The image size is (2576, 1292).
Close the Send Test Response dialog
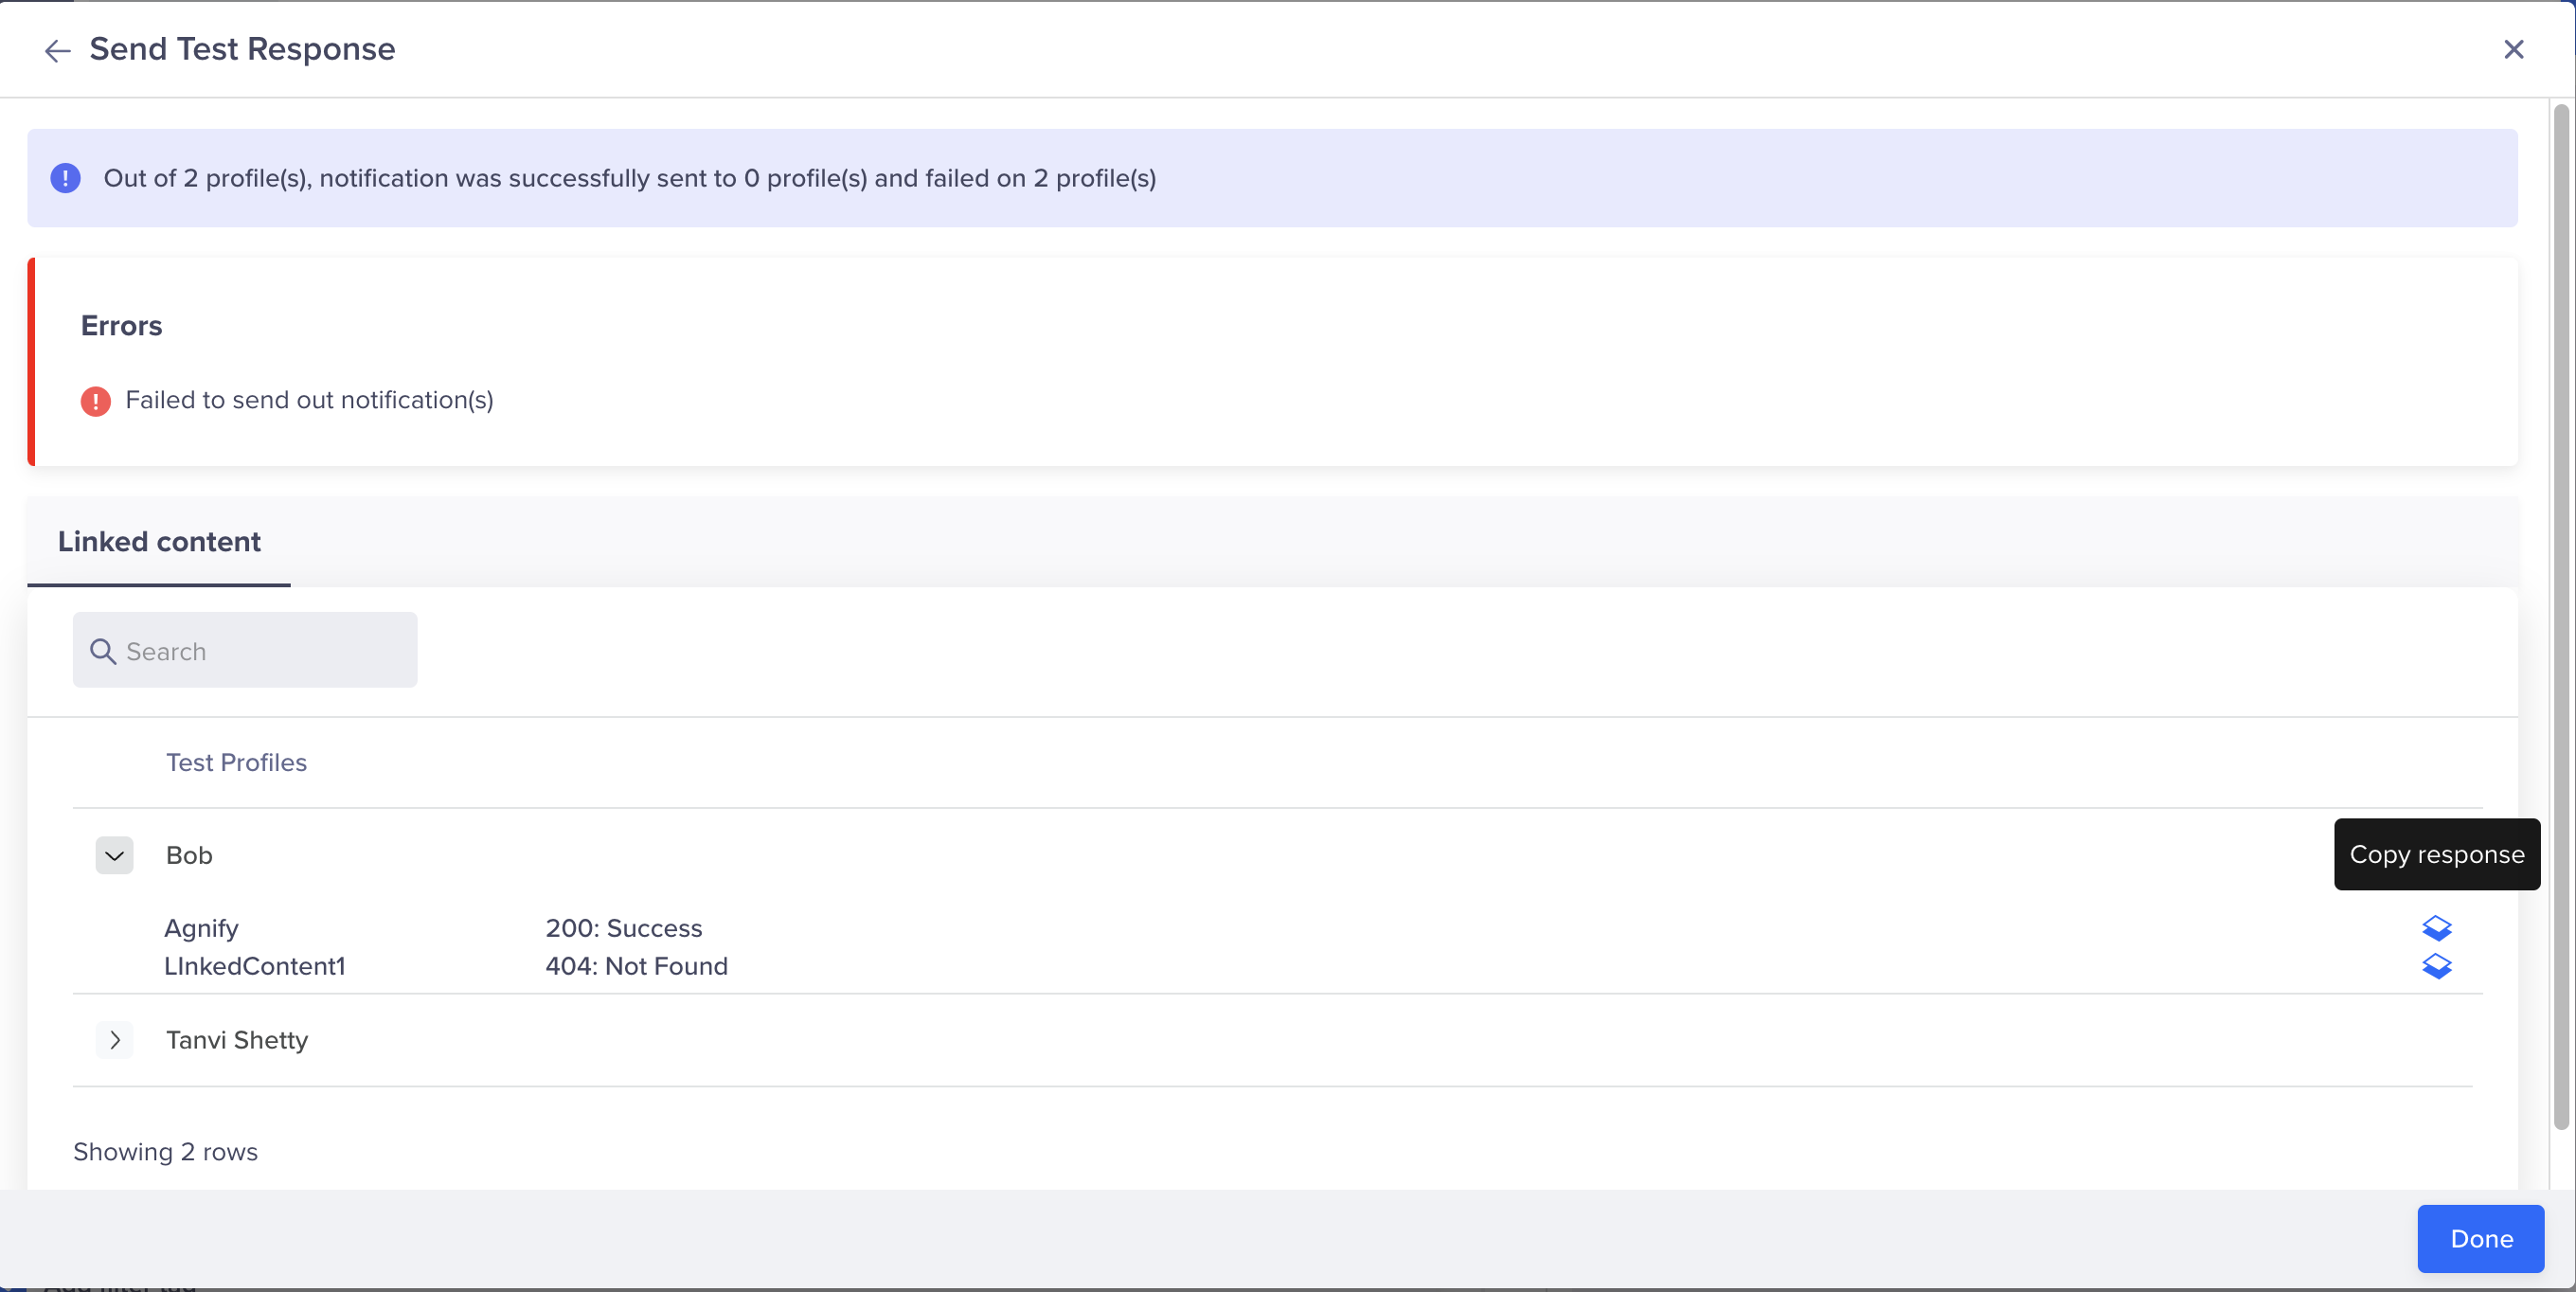click(x=2513, y=49)
